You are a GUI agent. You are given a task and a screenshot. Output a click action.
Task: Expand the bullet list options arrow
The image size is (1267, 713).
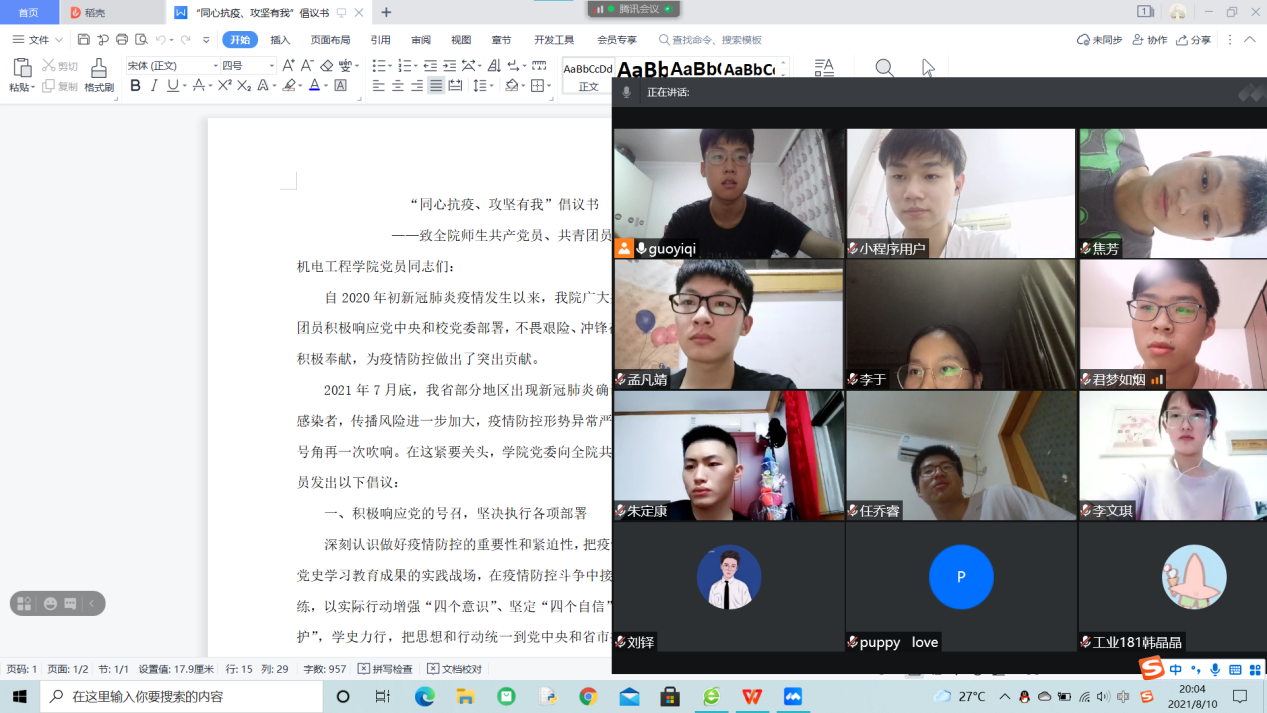click(x=390, y=64)
